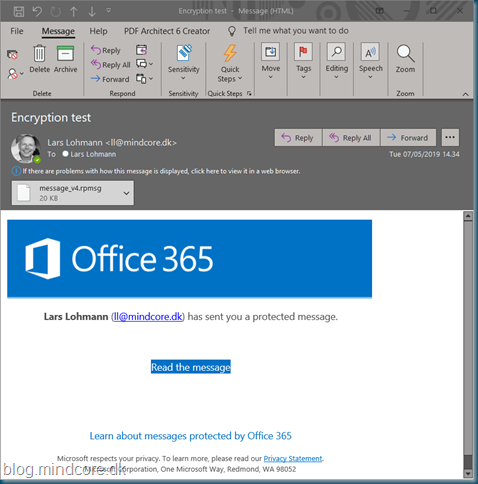This screenshot has height=484, width=478.
Task: Click Reply All in the ribbon
Action: click(x=110, y=65)
